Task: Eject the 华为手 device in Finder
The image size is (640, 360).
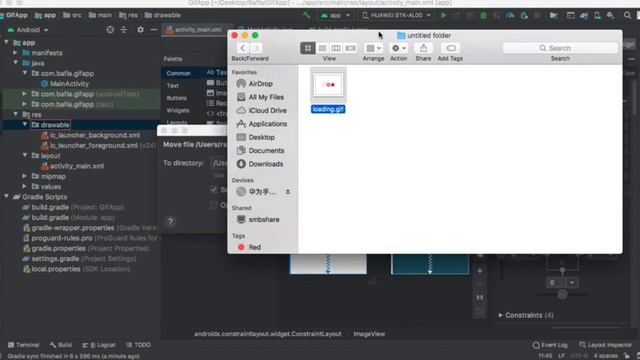Action: [288, 191]
